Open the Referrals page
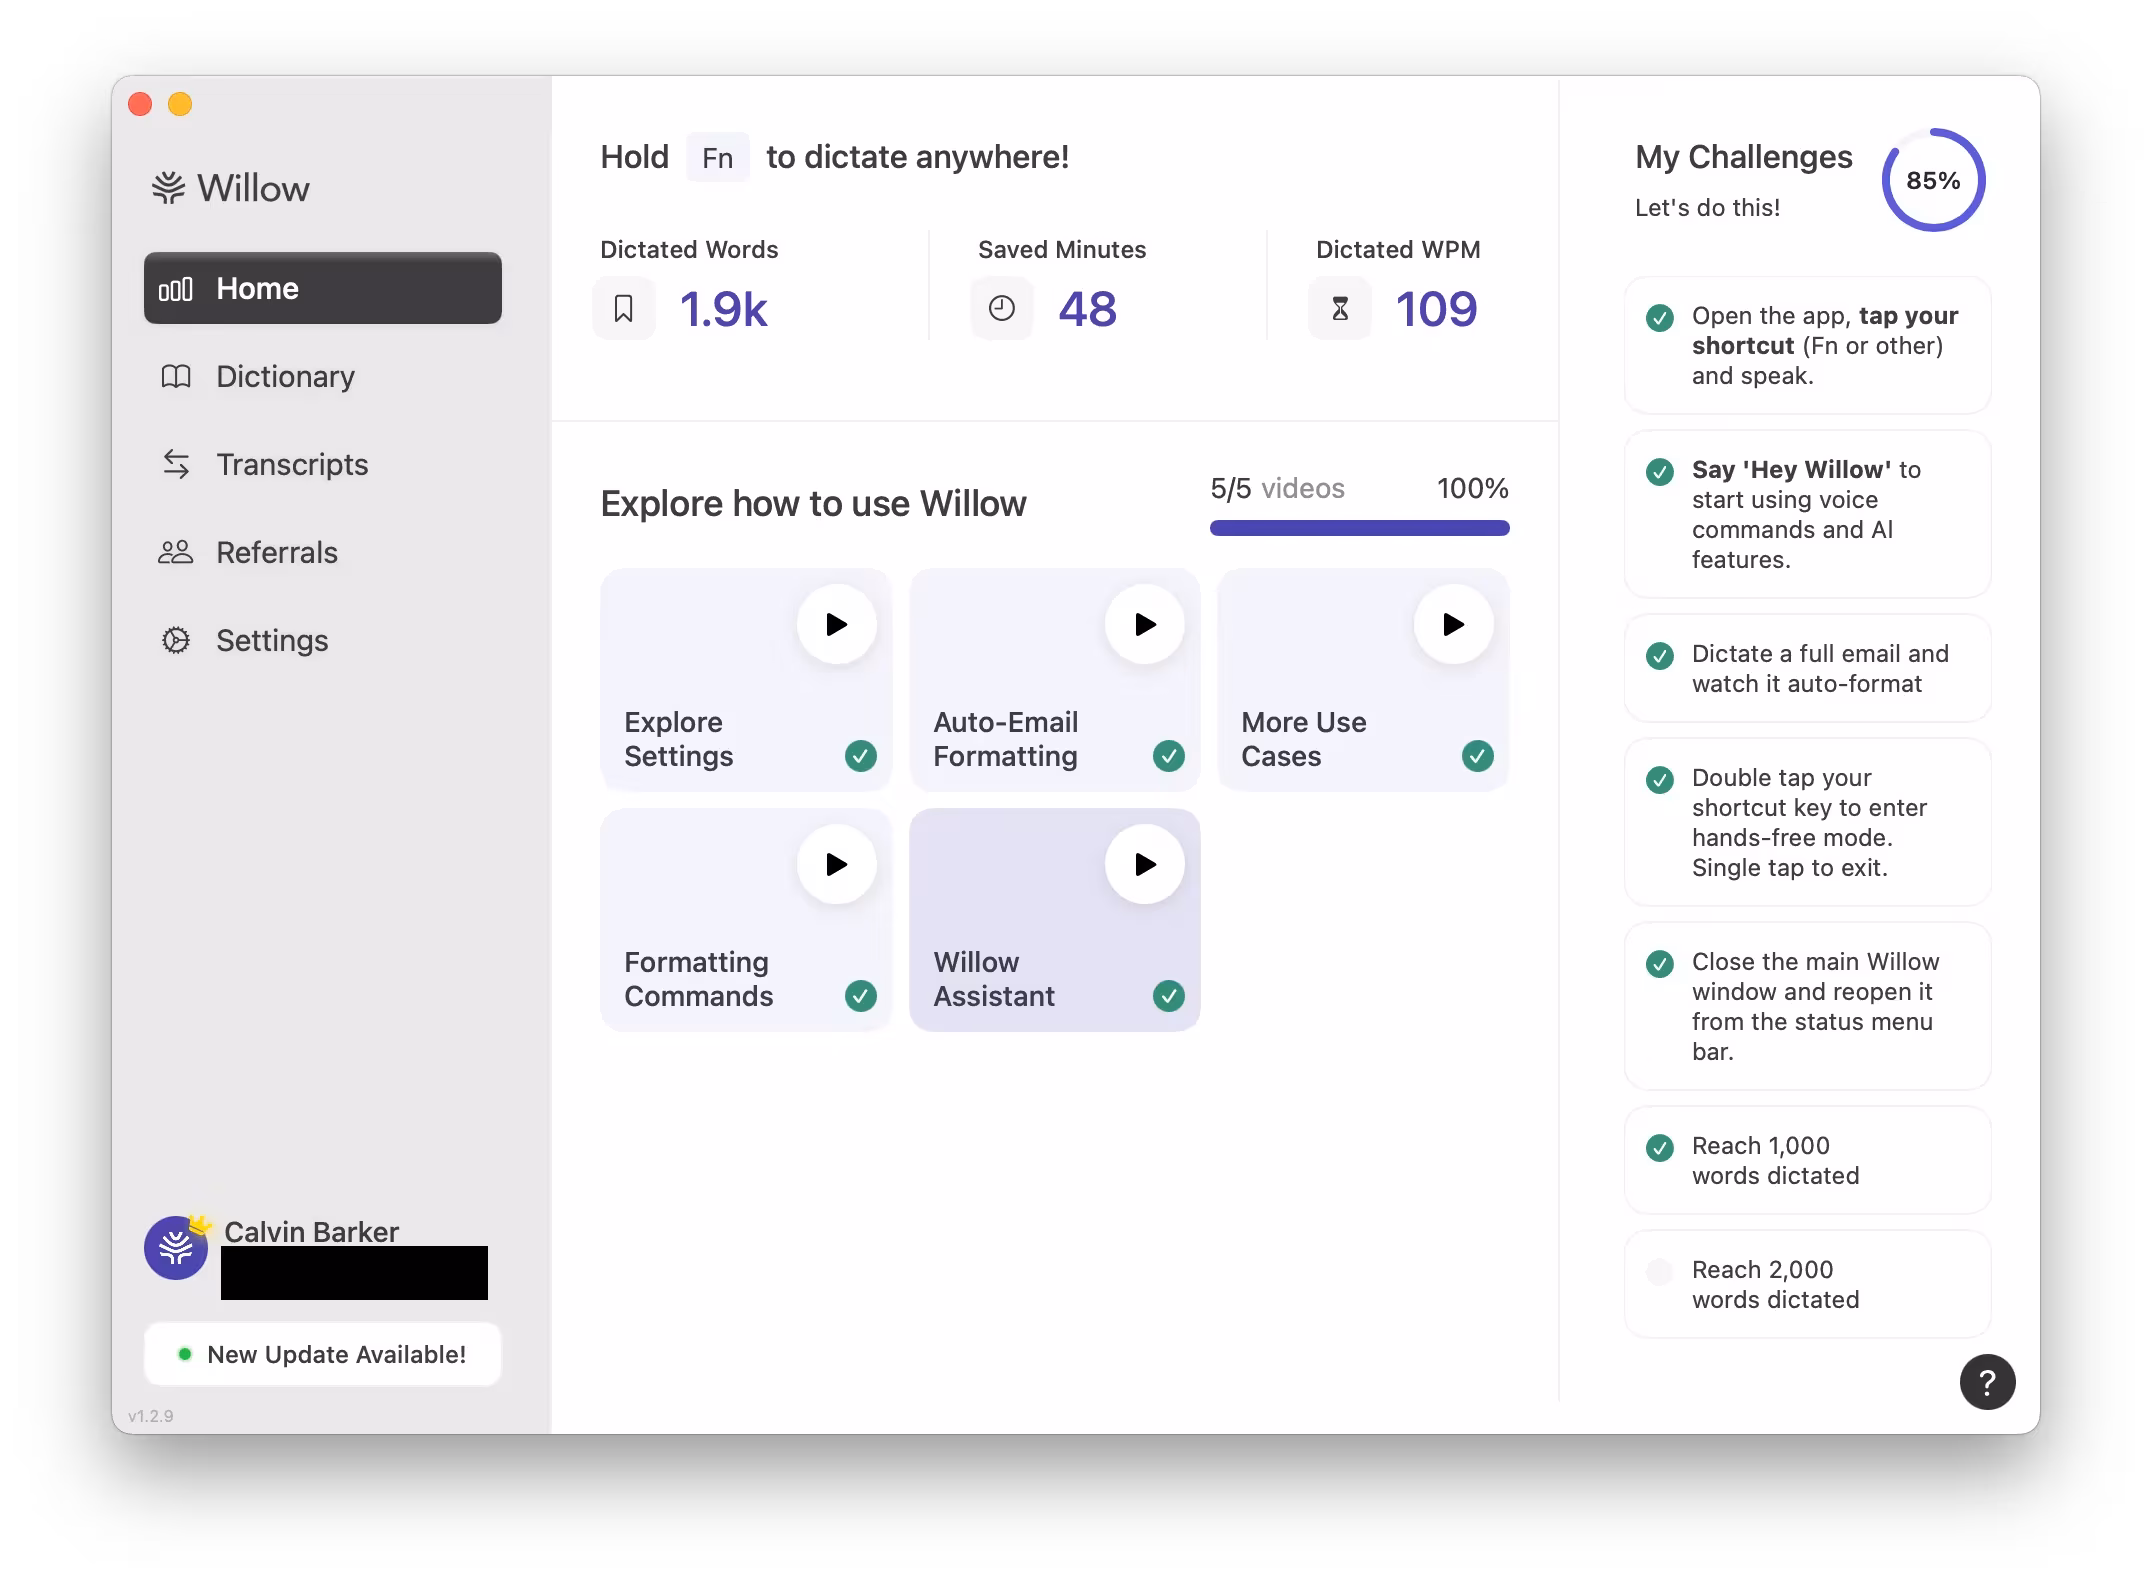The height and width of the screenshot is (1582, 2152). pos(277,553)
